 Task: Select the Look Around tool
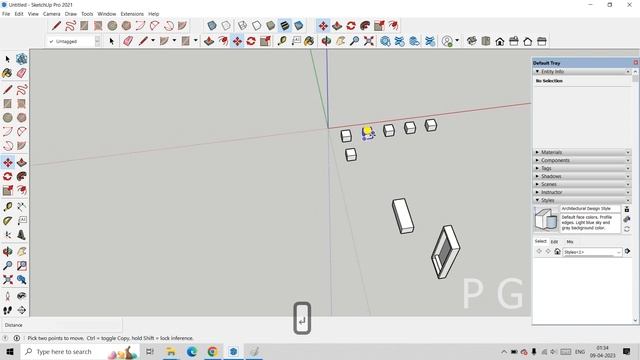coord(21,296)
